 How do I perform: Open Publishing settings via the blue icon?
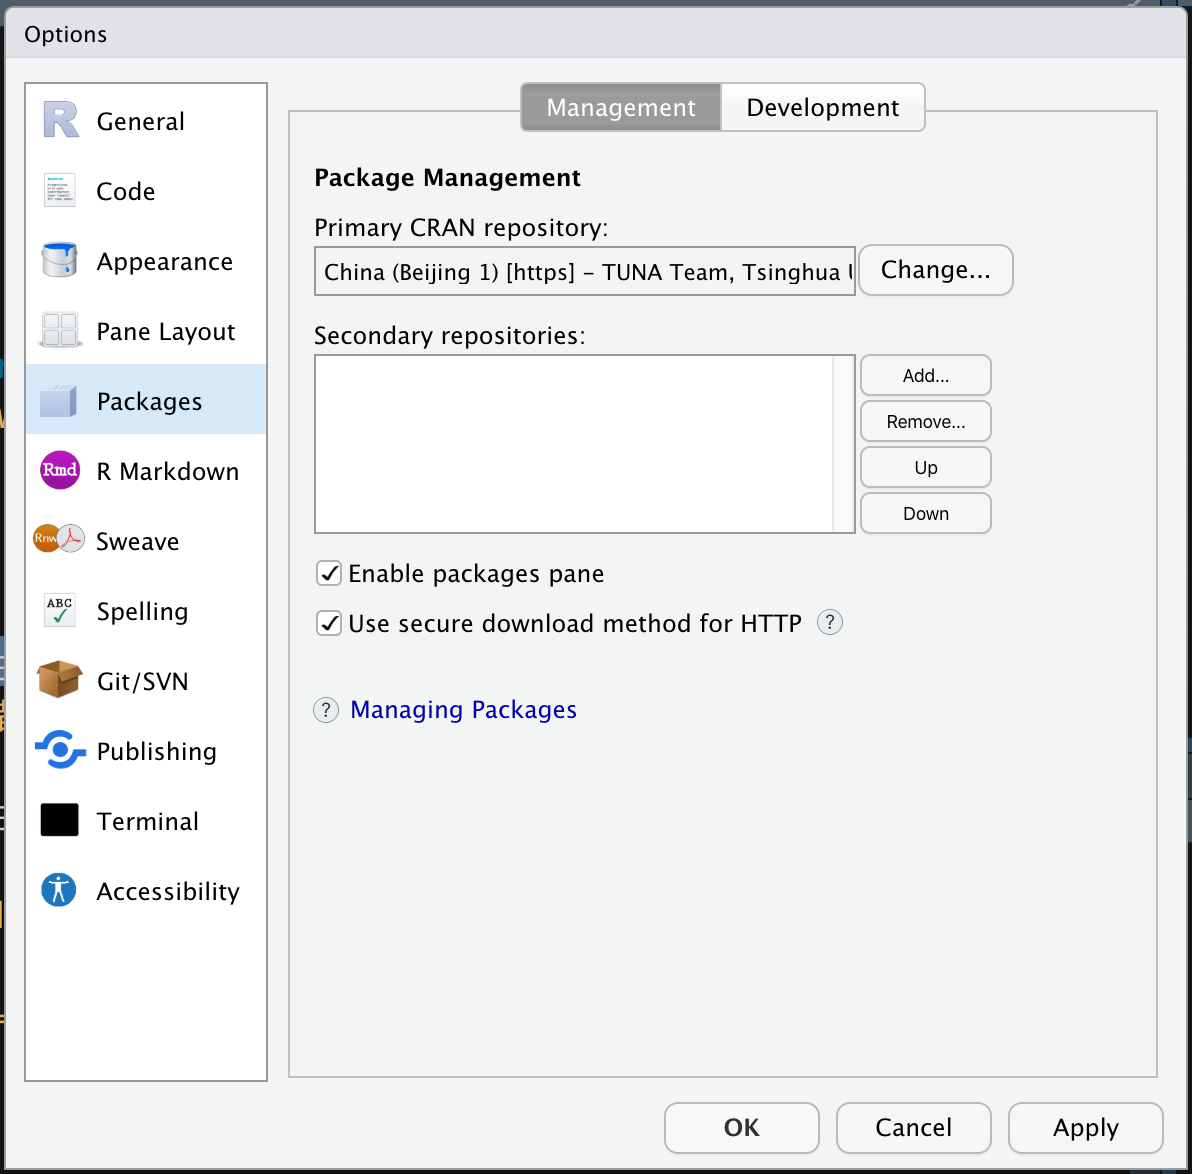tap(59, 750)
